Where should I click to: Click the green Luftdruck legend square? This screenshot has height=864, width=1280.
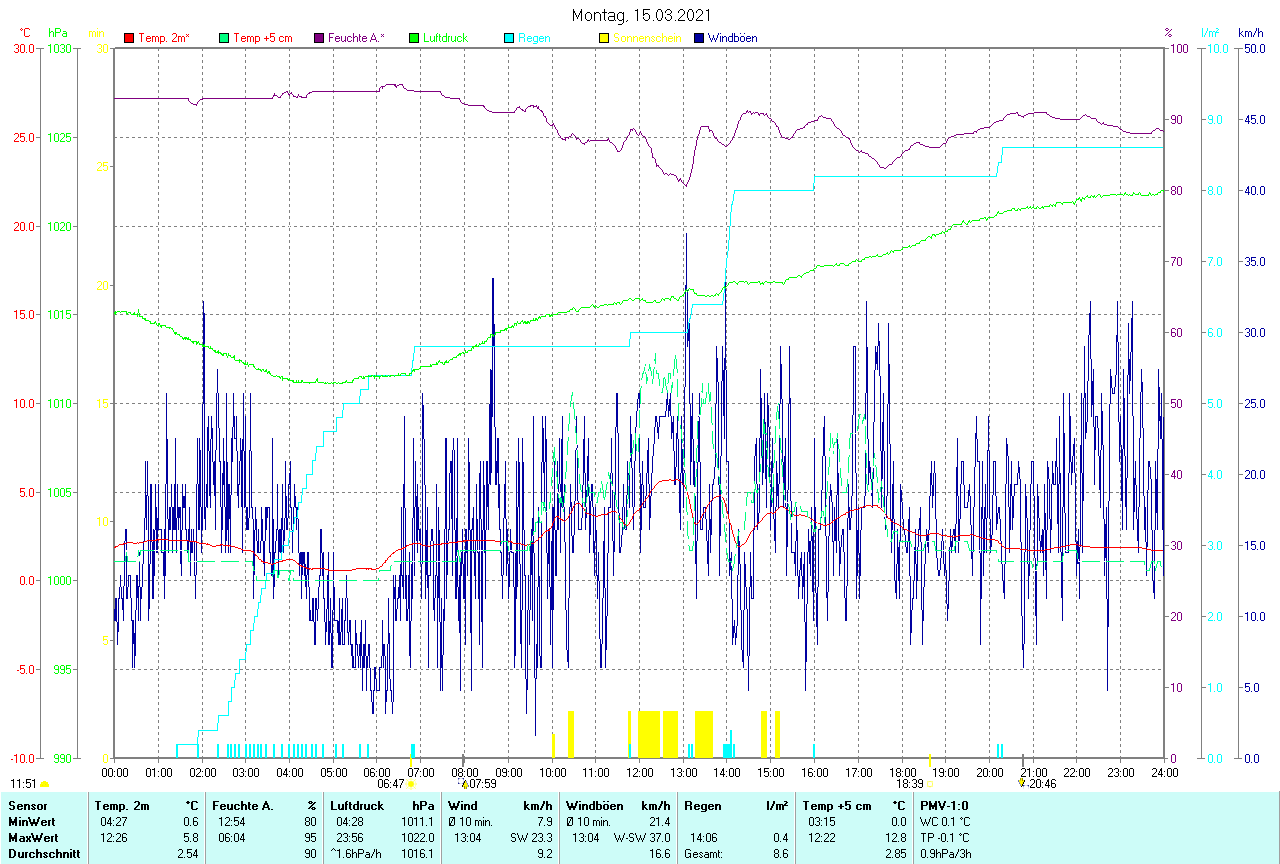click(x=414, y=38)
